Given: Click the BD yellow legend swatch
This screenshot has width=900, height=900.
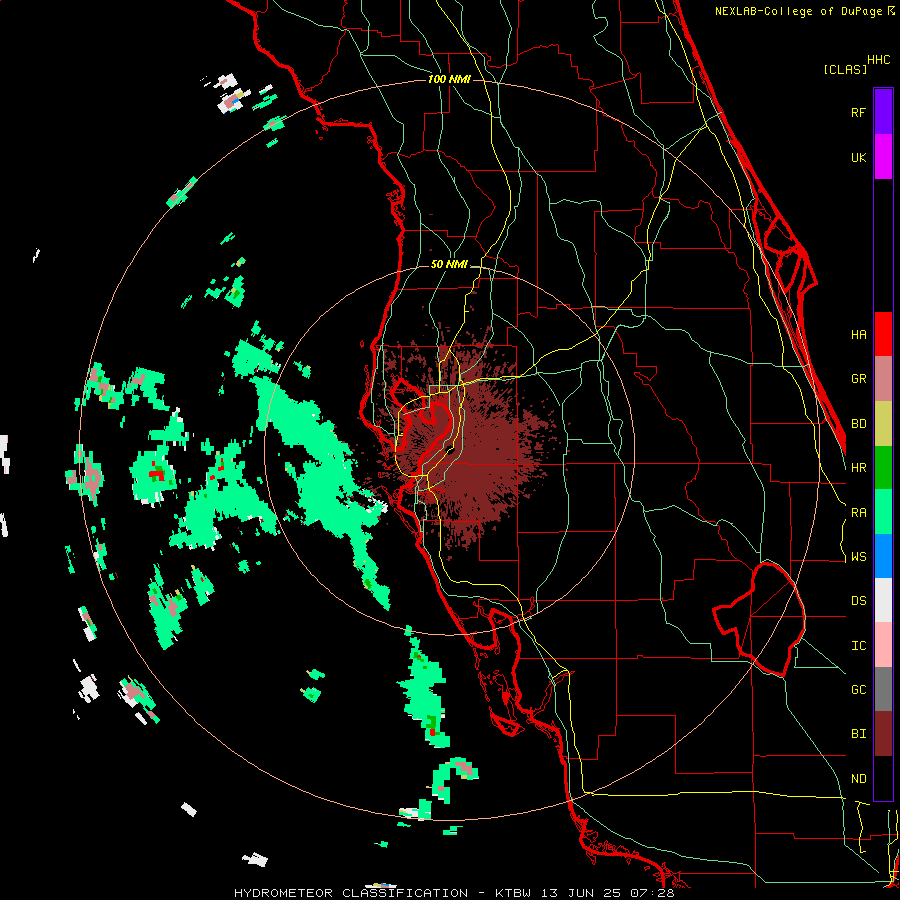Looking at the screenshot, I should pyautogui.click(x=883, y=424).
